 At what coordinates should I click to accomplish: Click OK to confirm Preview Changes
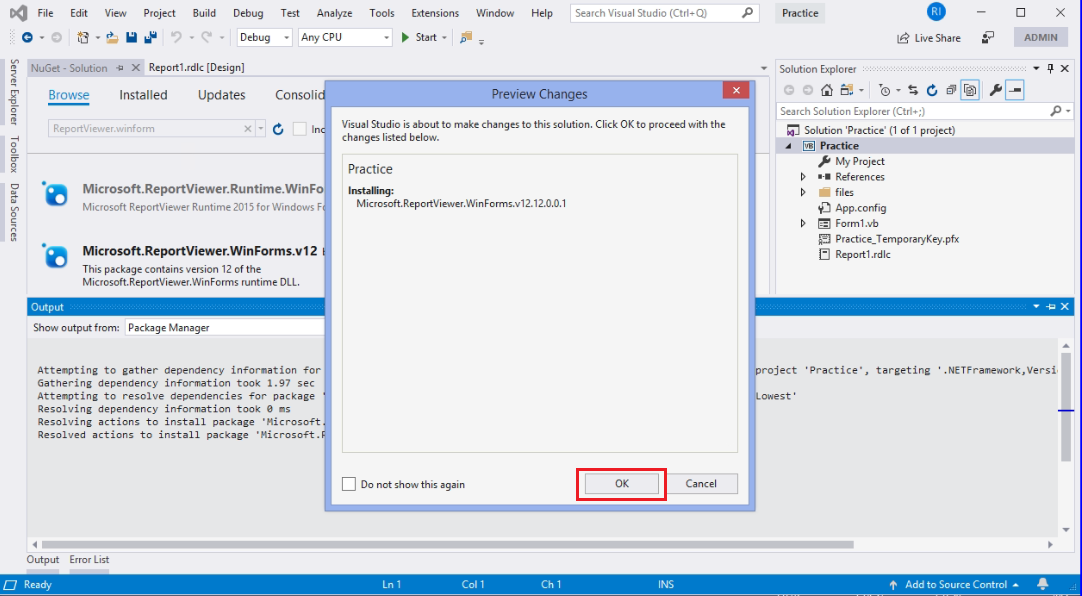pos(621,483)
